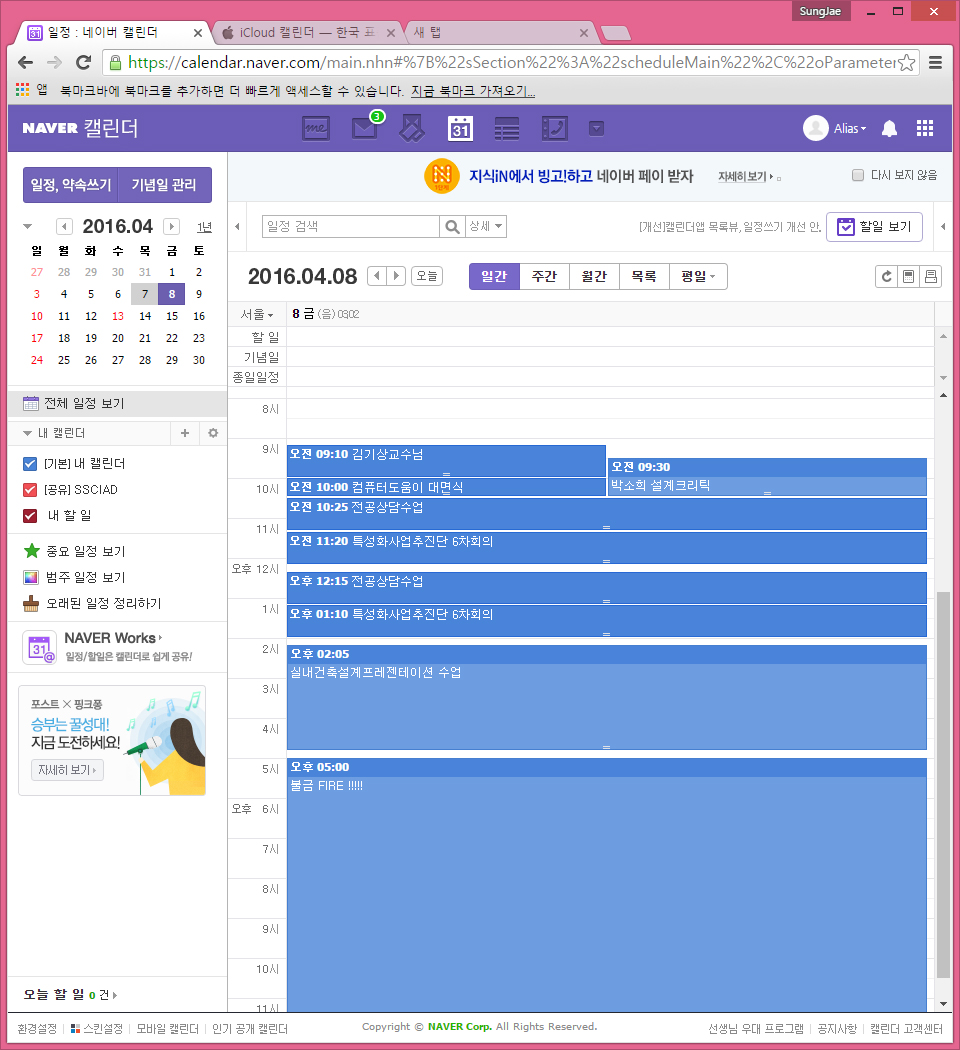The height and width of the screenshot is (1050, 960).
Task: Add a new calendar with the plus icon
Action: click(184, 433)
